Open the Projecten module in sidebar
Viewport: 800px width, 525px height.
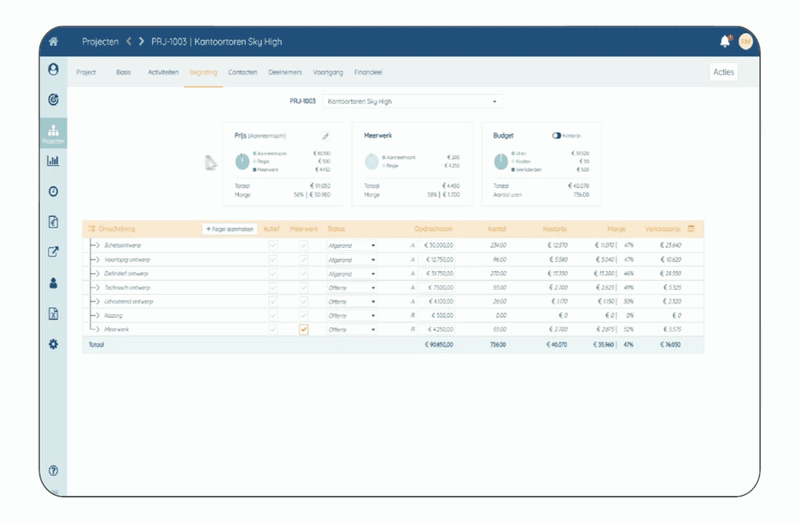(53, 133)
